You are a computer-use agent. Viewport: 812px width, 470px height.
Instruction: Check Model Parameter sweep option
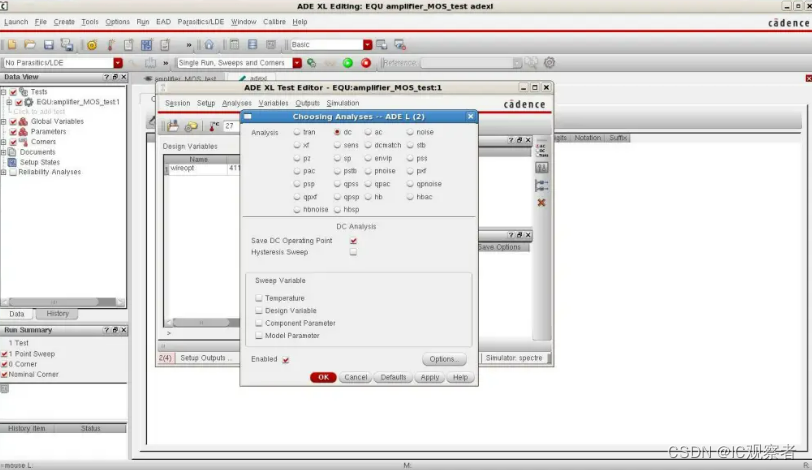click(x=259, y=335)
